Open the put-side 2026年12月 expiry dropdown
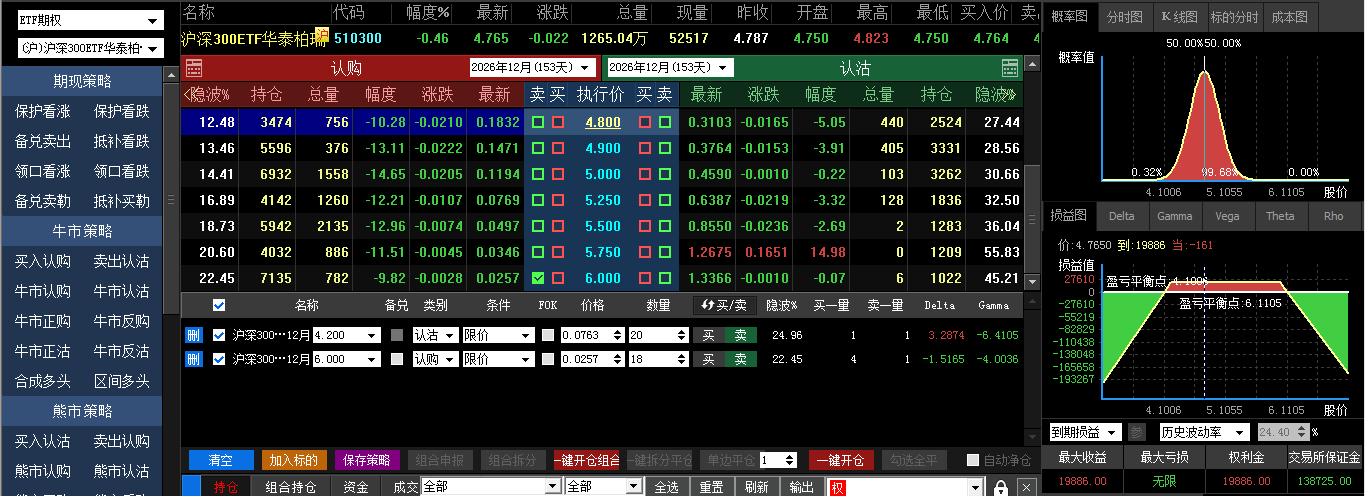Viewport: 1370px width, 496px height. click(x=670, y=67)
